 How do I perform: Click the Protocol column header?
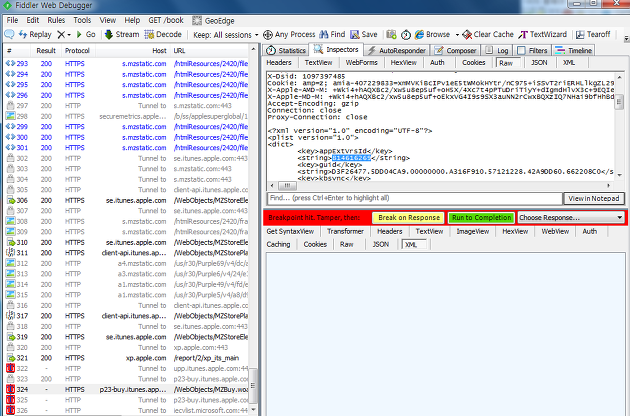tap(77, 51)
